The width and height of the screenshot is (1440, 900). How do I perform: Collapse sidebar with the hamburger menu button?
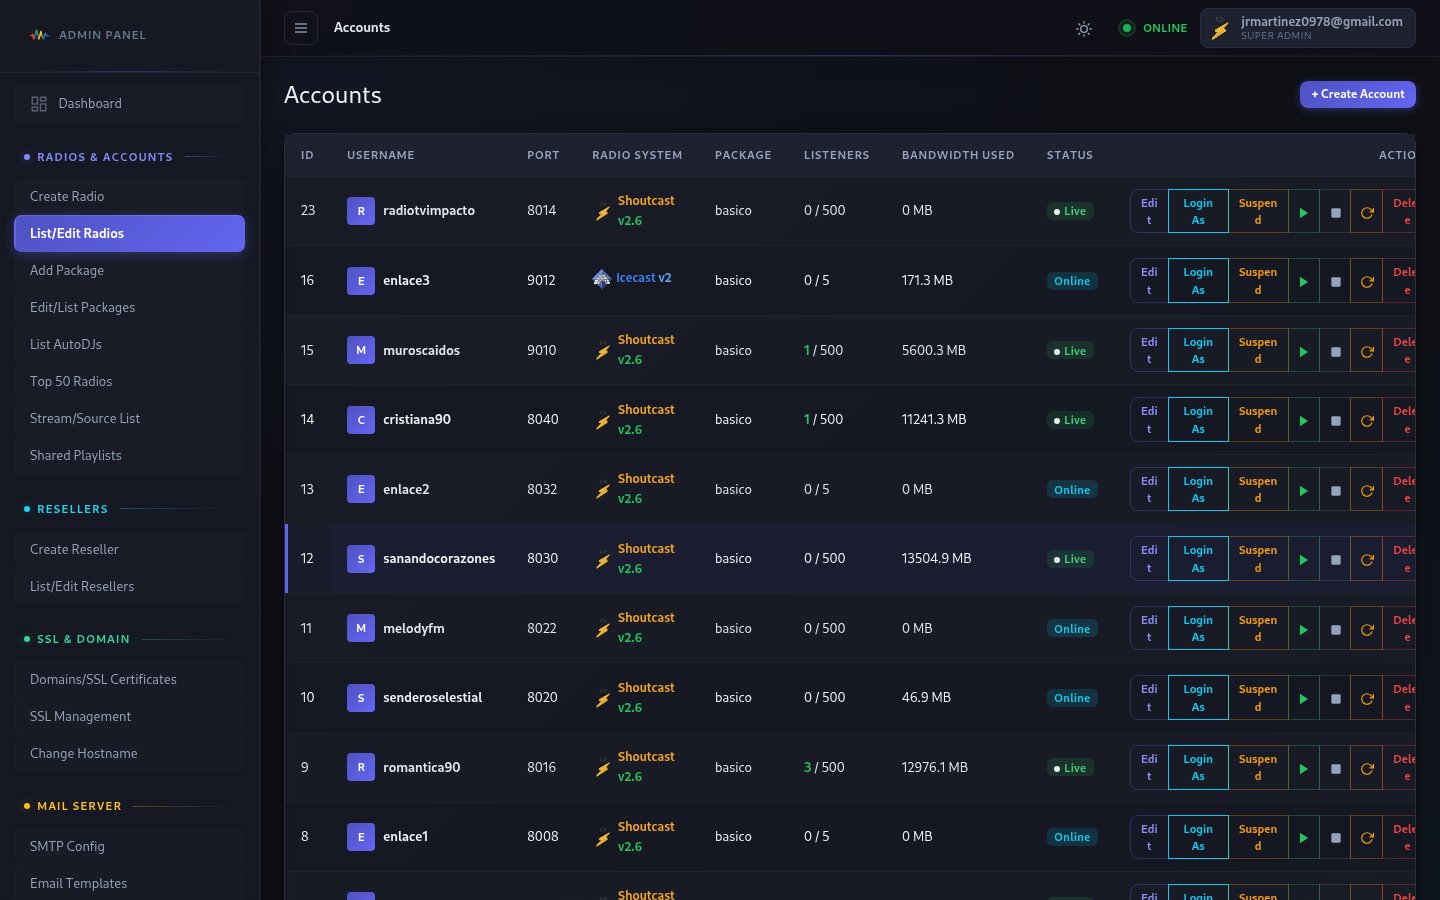301,28
